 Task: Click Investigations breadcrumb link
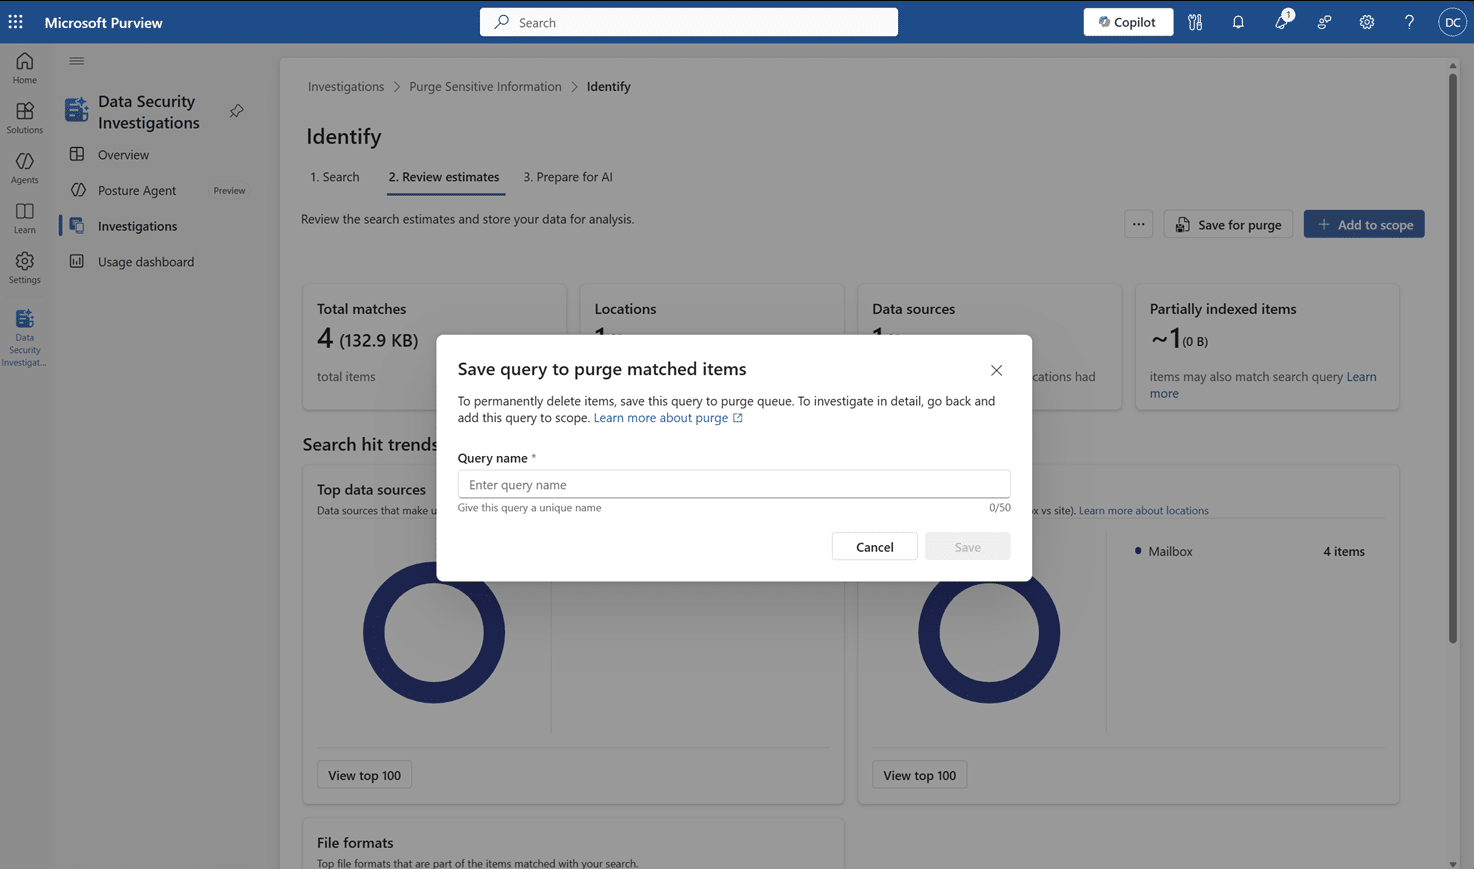click(x=346, y=86)
